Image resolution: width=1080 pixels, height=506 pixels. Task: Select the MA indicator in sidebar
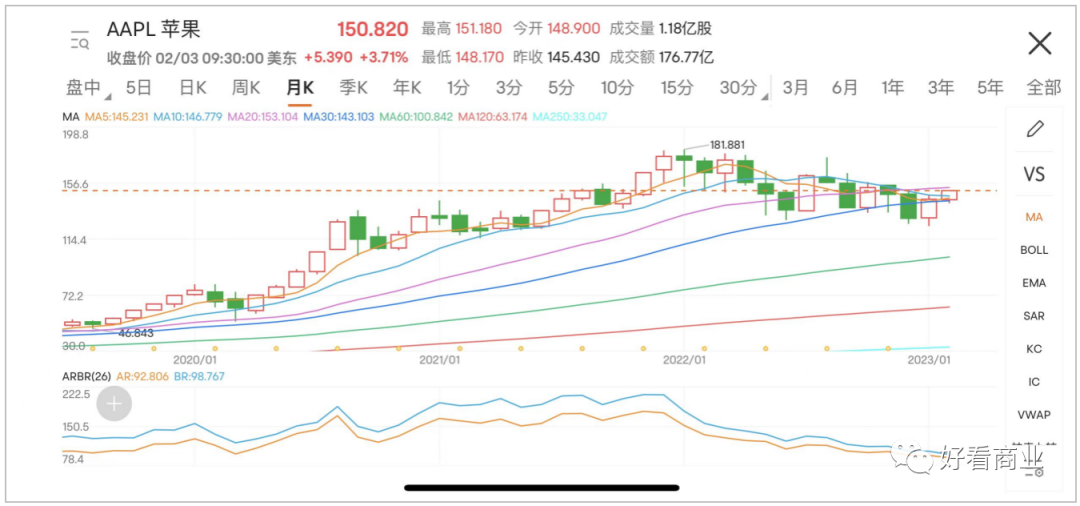point(1034,217)
